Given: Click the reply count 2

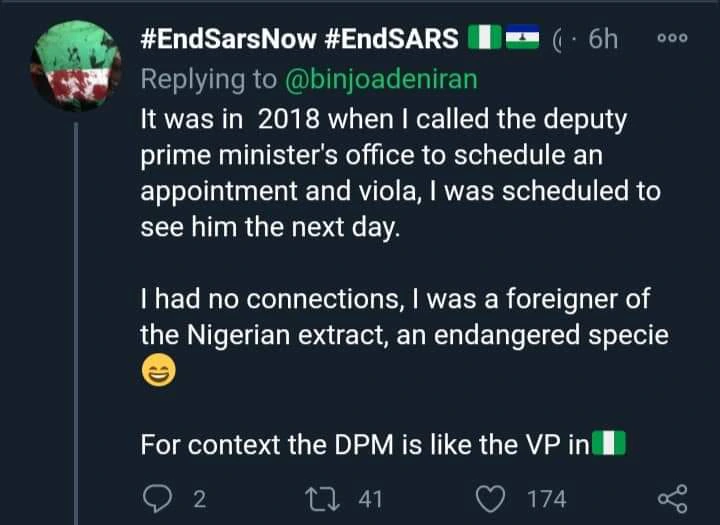Looking at the screenshot, I should 198,498.
